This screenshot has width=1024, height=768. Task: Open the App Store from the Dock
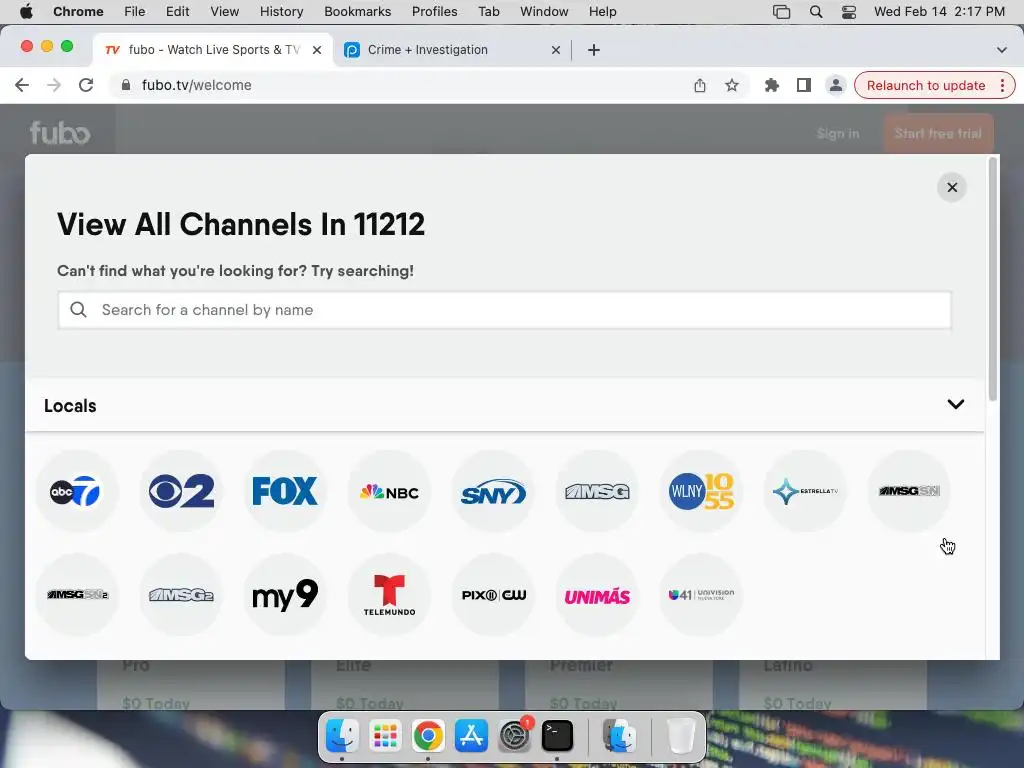point(471,735)
